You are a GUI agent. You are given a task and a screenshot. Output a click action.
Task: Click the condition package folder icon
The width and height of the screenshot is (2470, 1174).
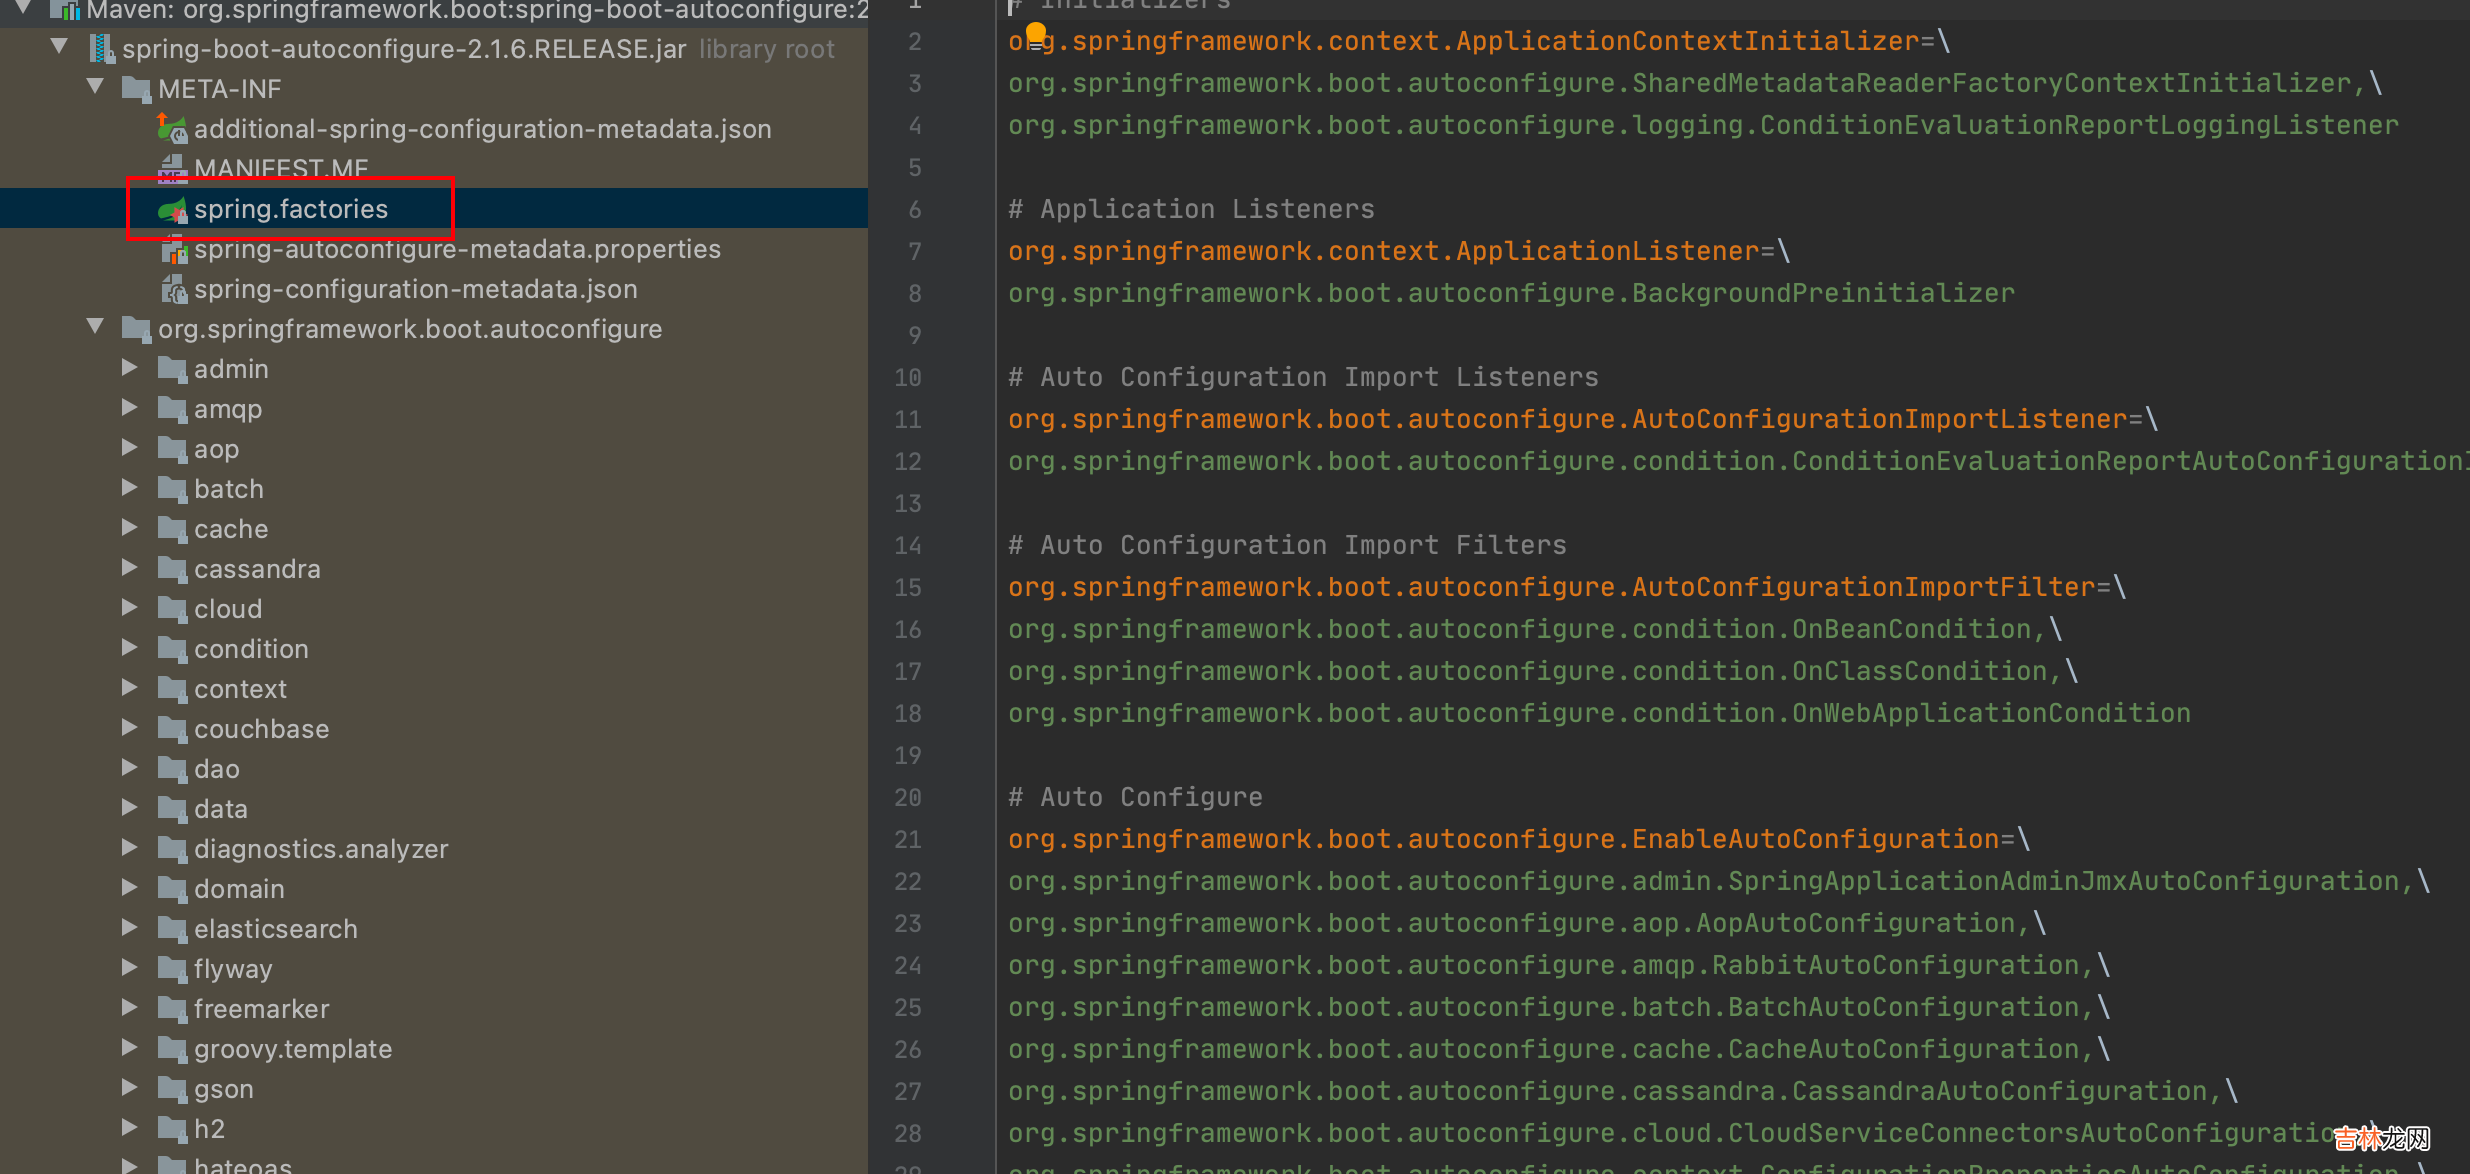coord(172,649)
